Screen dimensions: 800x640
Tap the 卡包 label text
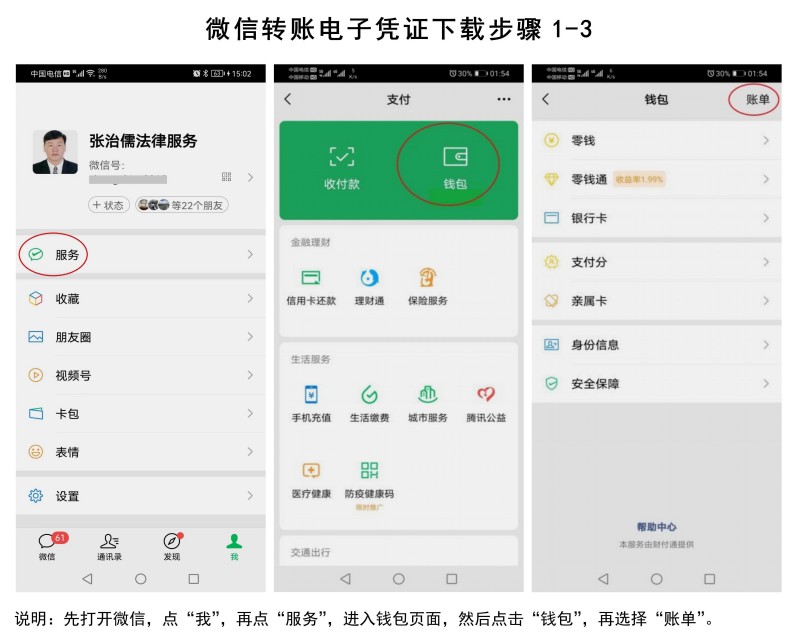point(67,413)
